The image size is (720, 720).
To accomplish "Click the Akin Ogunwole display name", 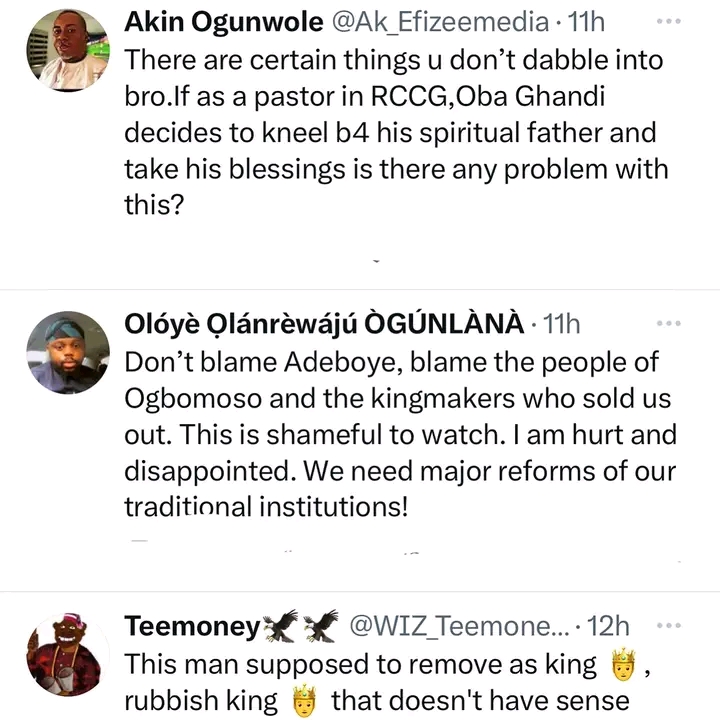I will 237,21.
